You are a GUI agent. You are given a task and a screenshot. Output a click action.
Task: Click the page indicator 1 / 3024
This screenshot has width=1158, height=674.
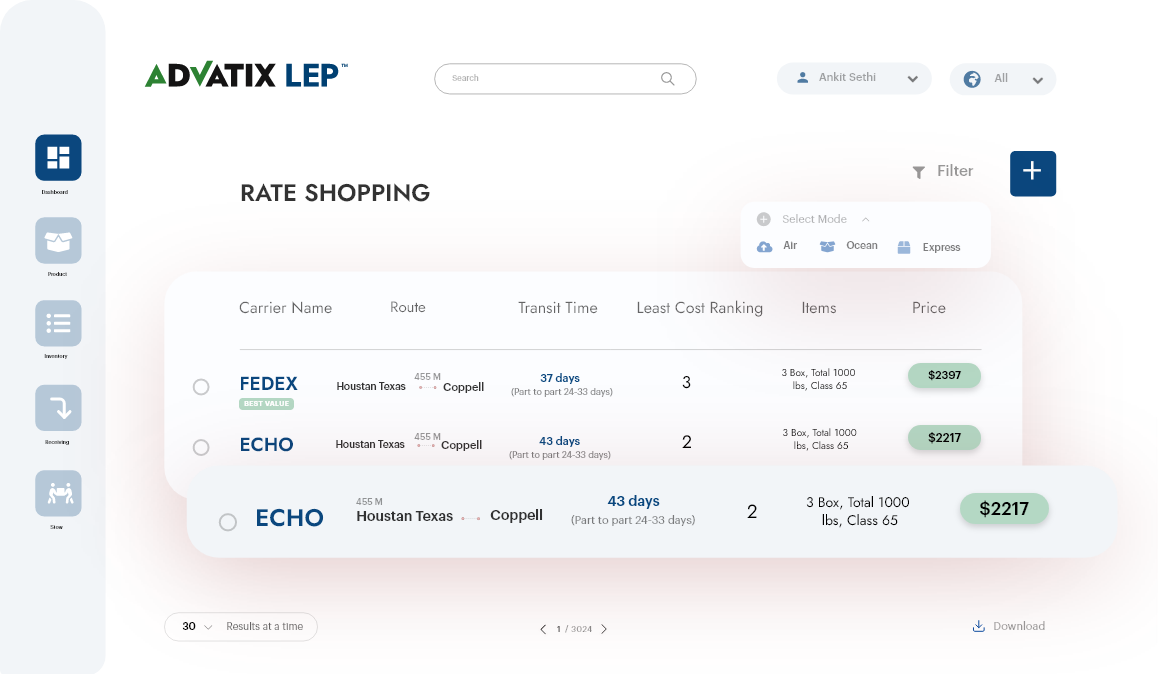(x=574, y=629)
